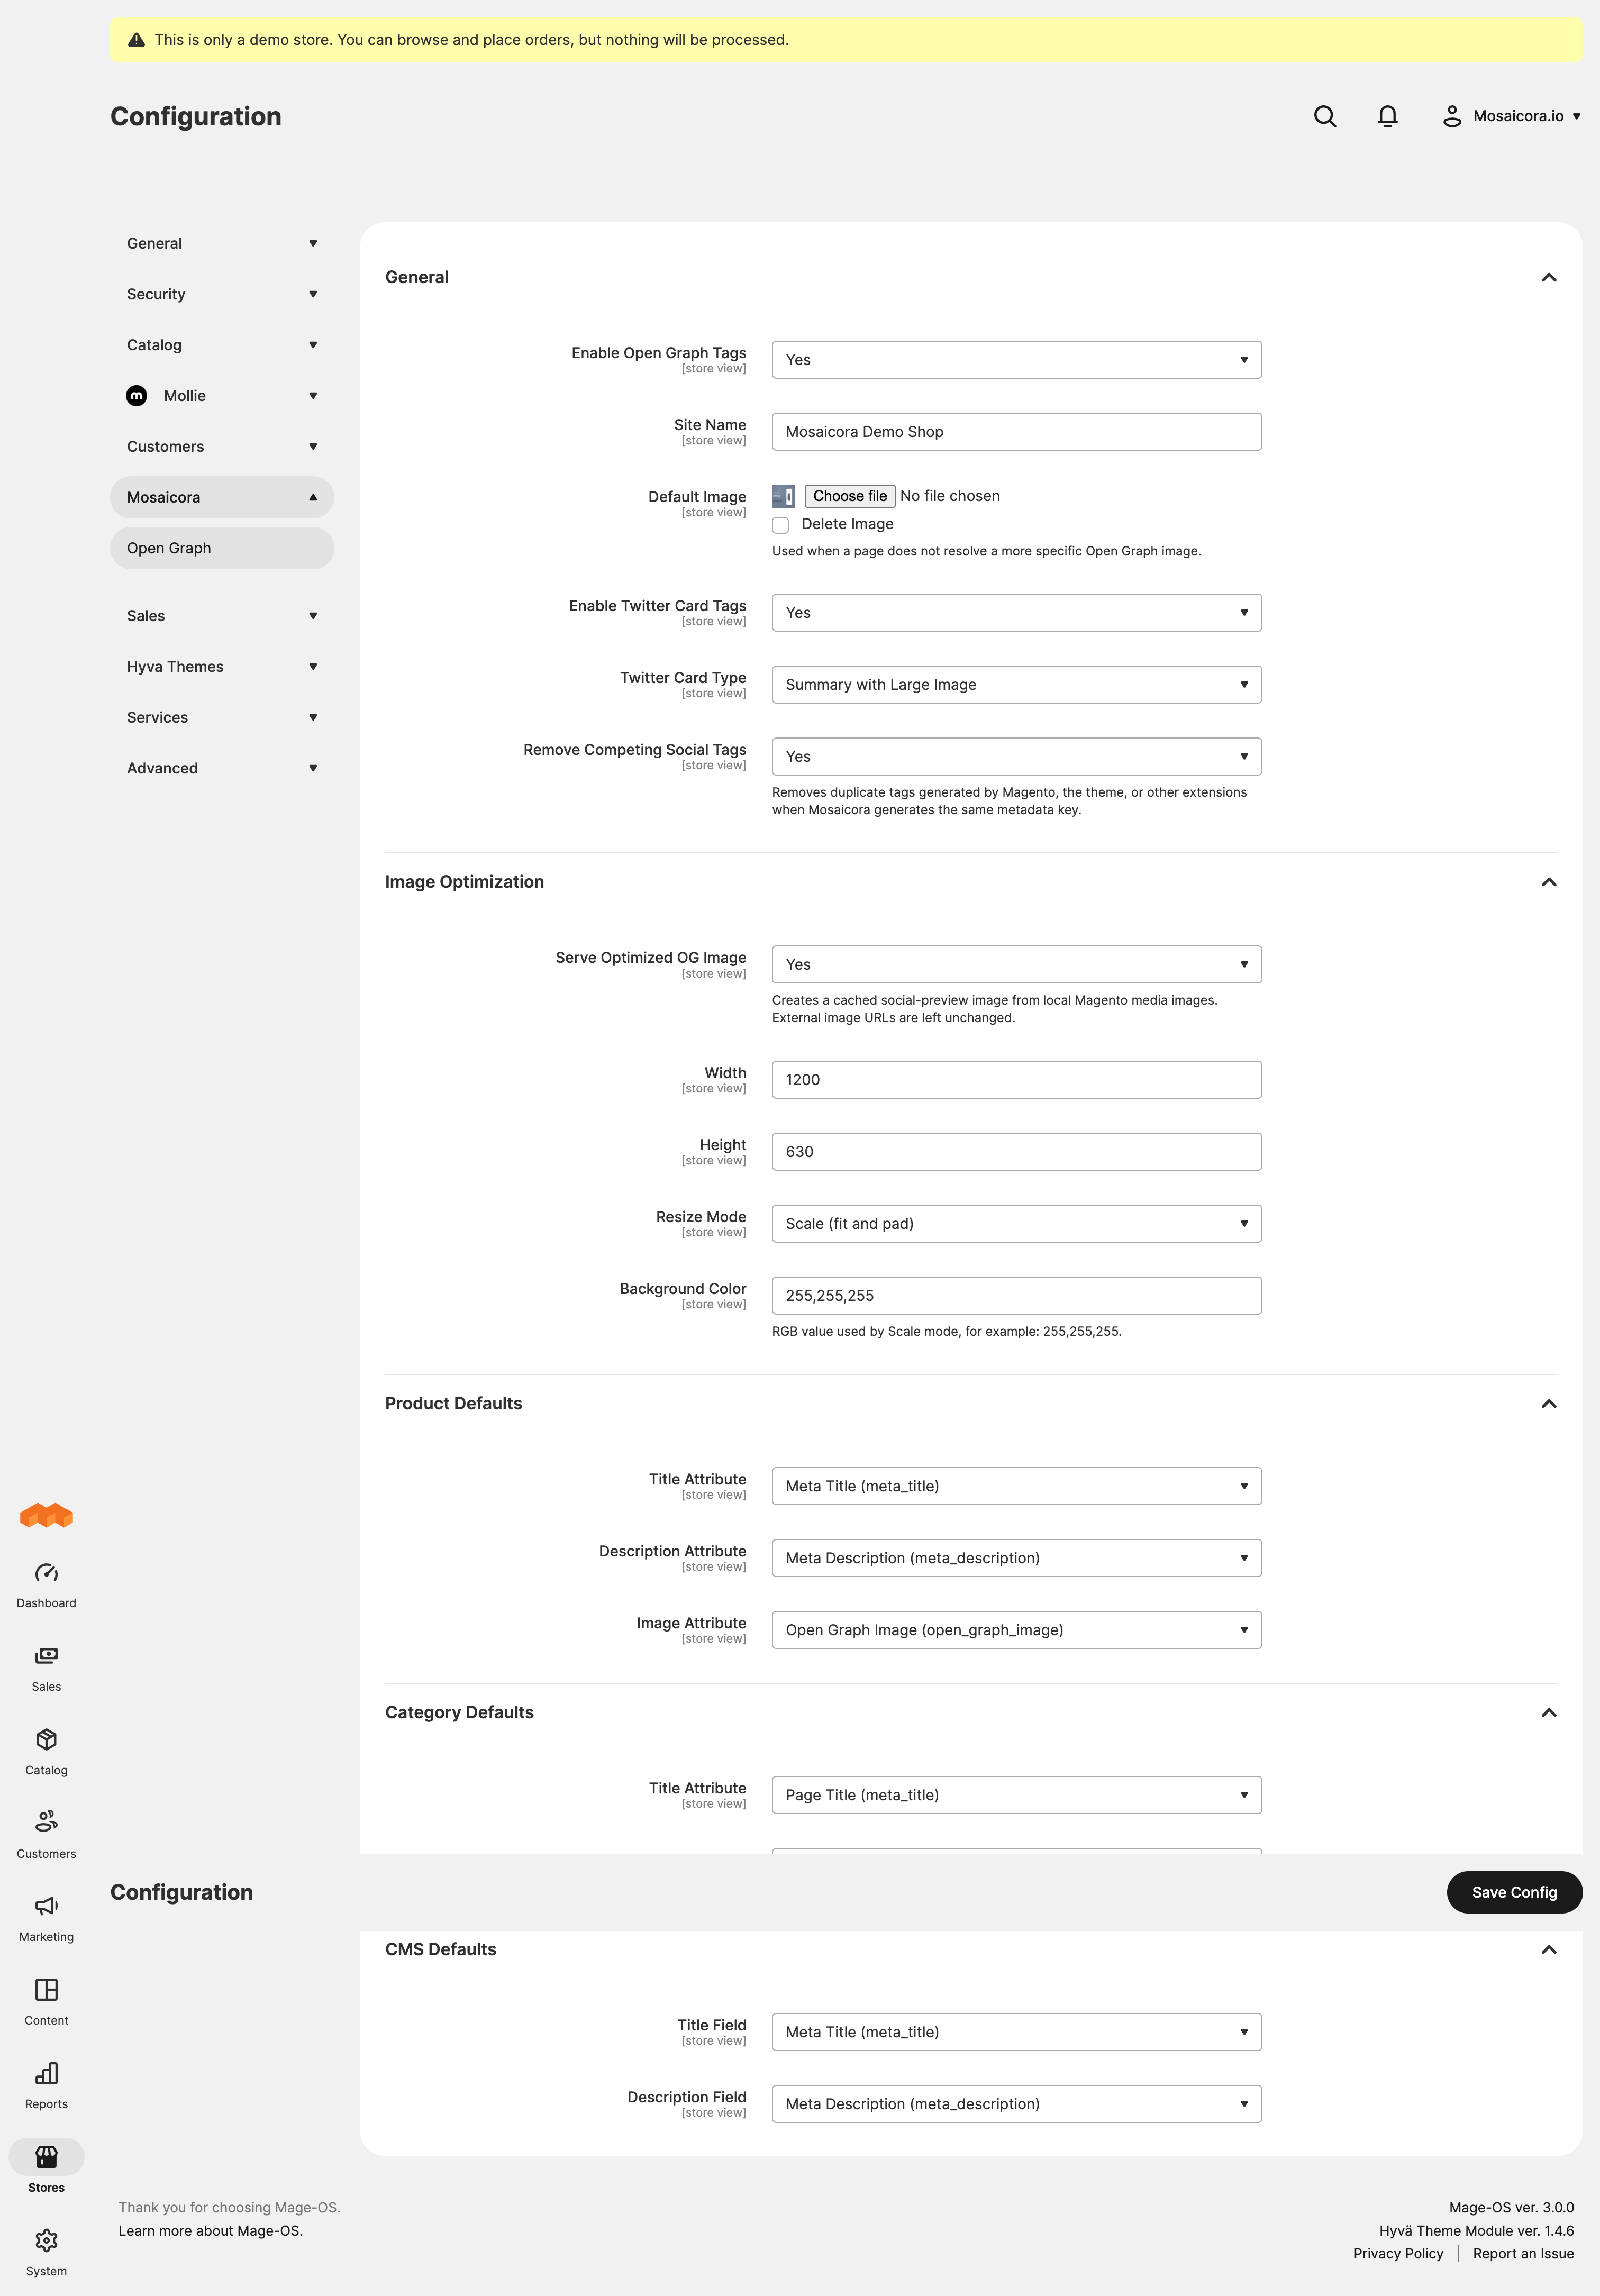Image resolution: width=1600 pixels, height=2296 pixels.
Task: Expand the Services config menu
Action: (x=222, y=718)
